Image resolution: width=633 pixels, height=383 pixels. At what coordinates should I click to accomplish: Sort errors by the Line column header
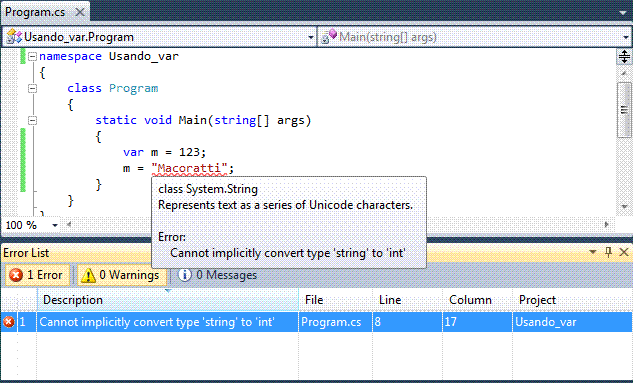tap(407, 300)
